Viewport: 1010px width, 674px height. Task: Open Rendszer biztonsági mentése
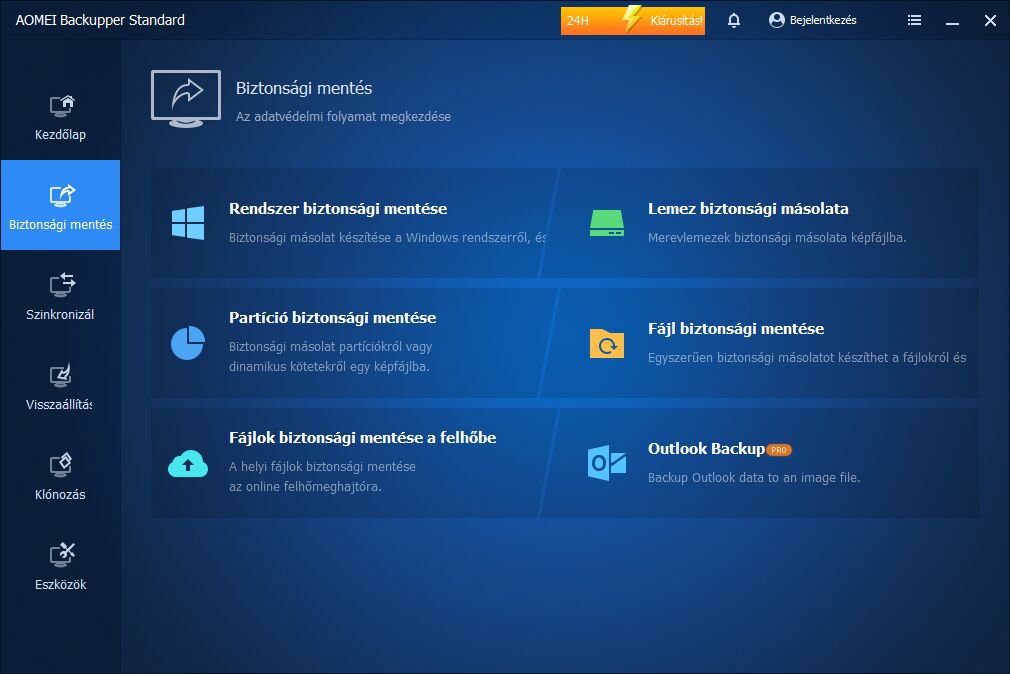(x=338, y=209)
